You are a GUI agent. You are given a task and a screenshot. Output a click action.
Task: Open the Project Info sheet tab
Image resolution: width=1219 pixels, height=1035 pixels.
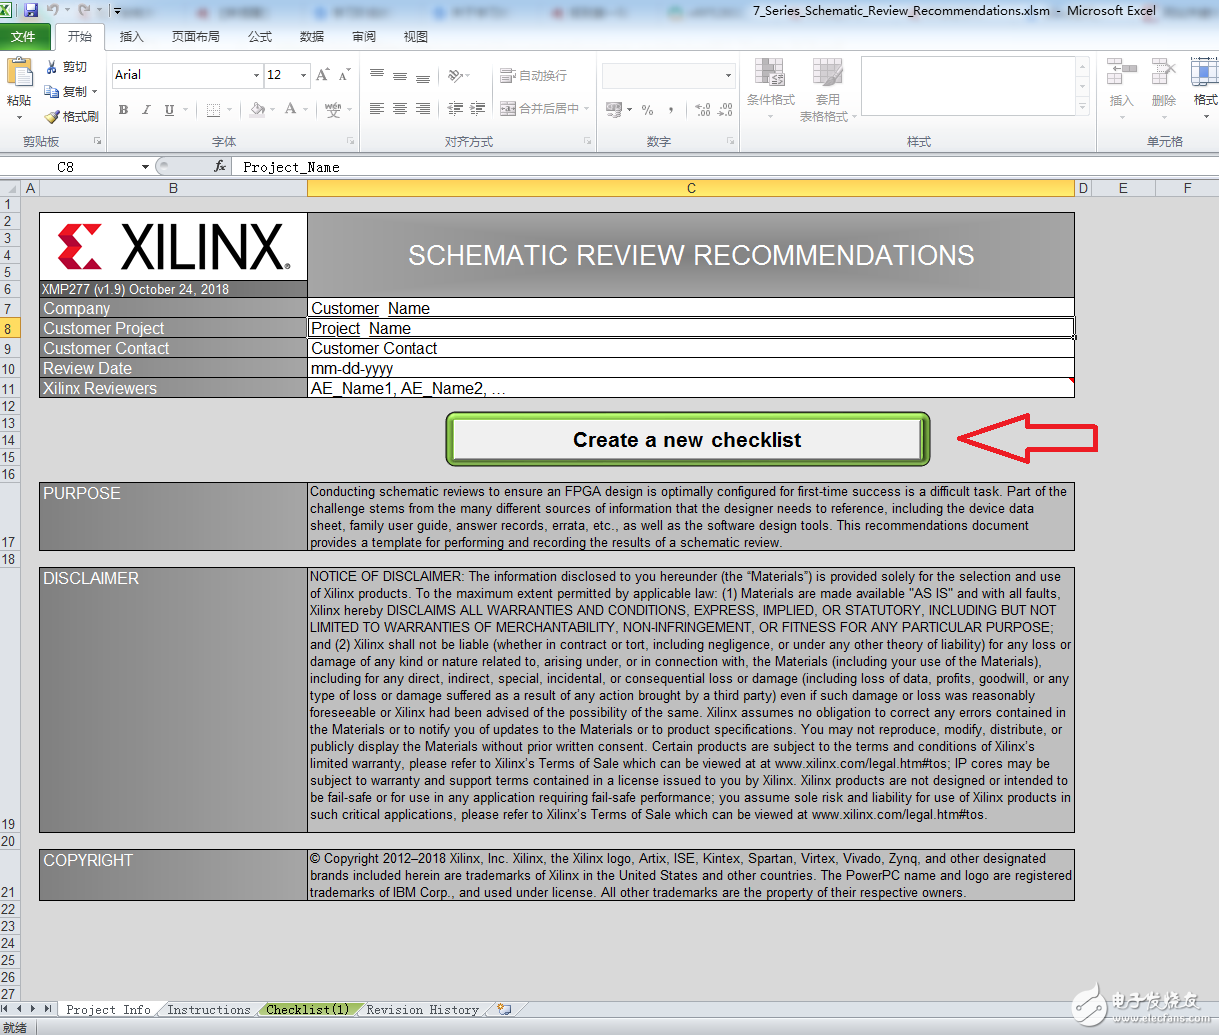click(109, 1010)
